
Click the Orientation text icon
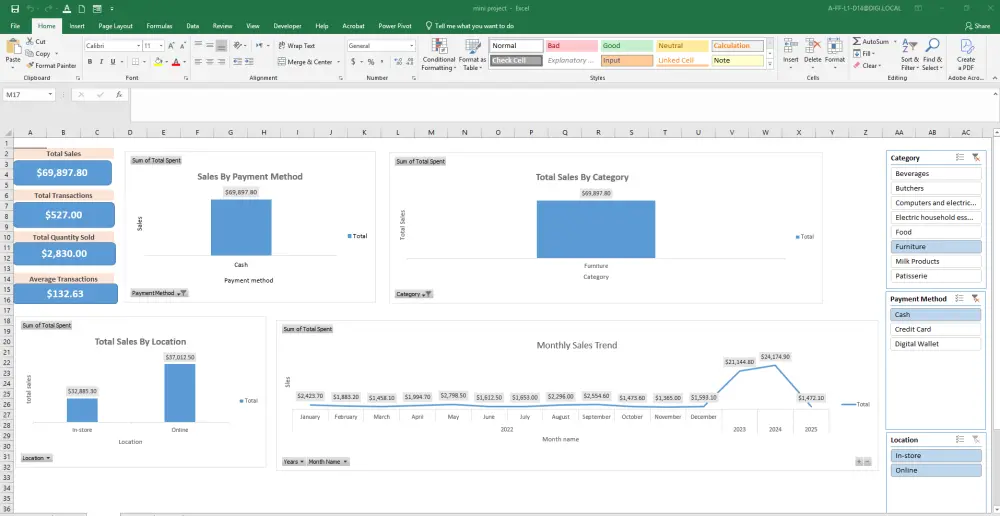click(x=238, y=46)
